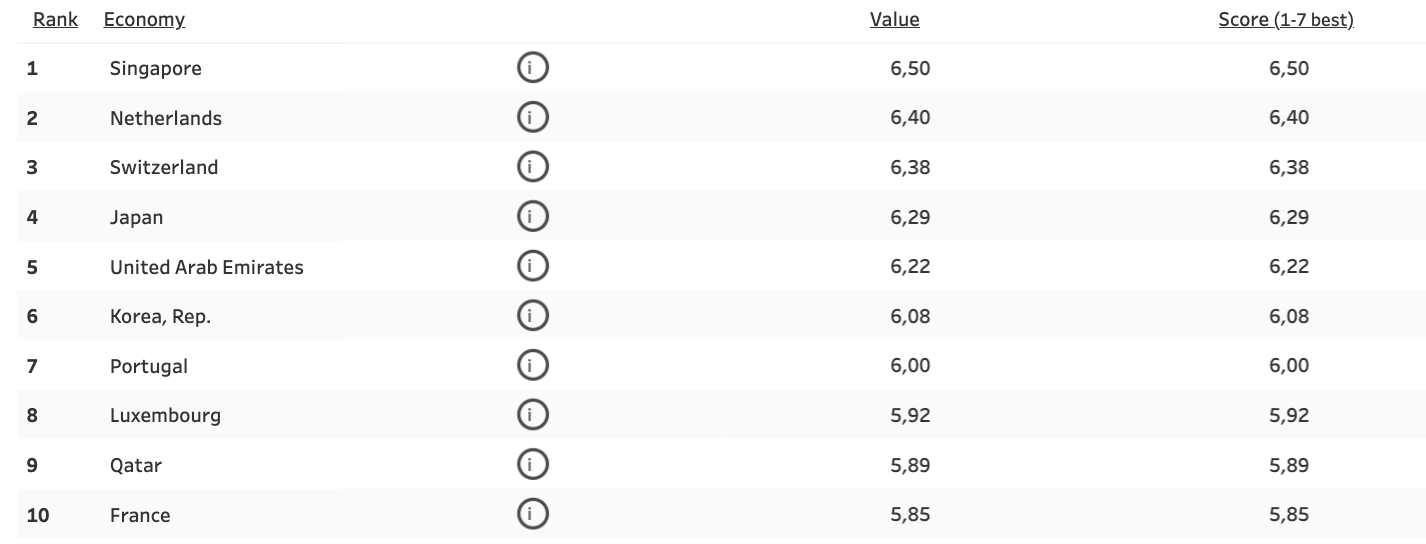Open Japan's info icon

[x=533, y=217]
